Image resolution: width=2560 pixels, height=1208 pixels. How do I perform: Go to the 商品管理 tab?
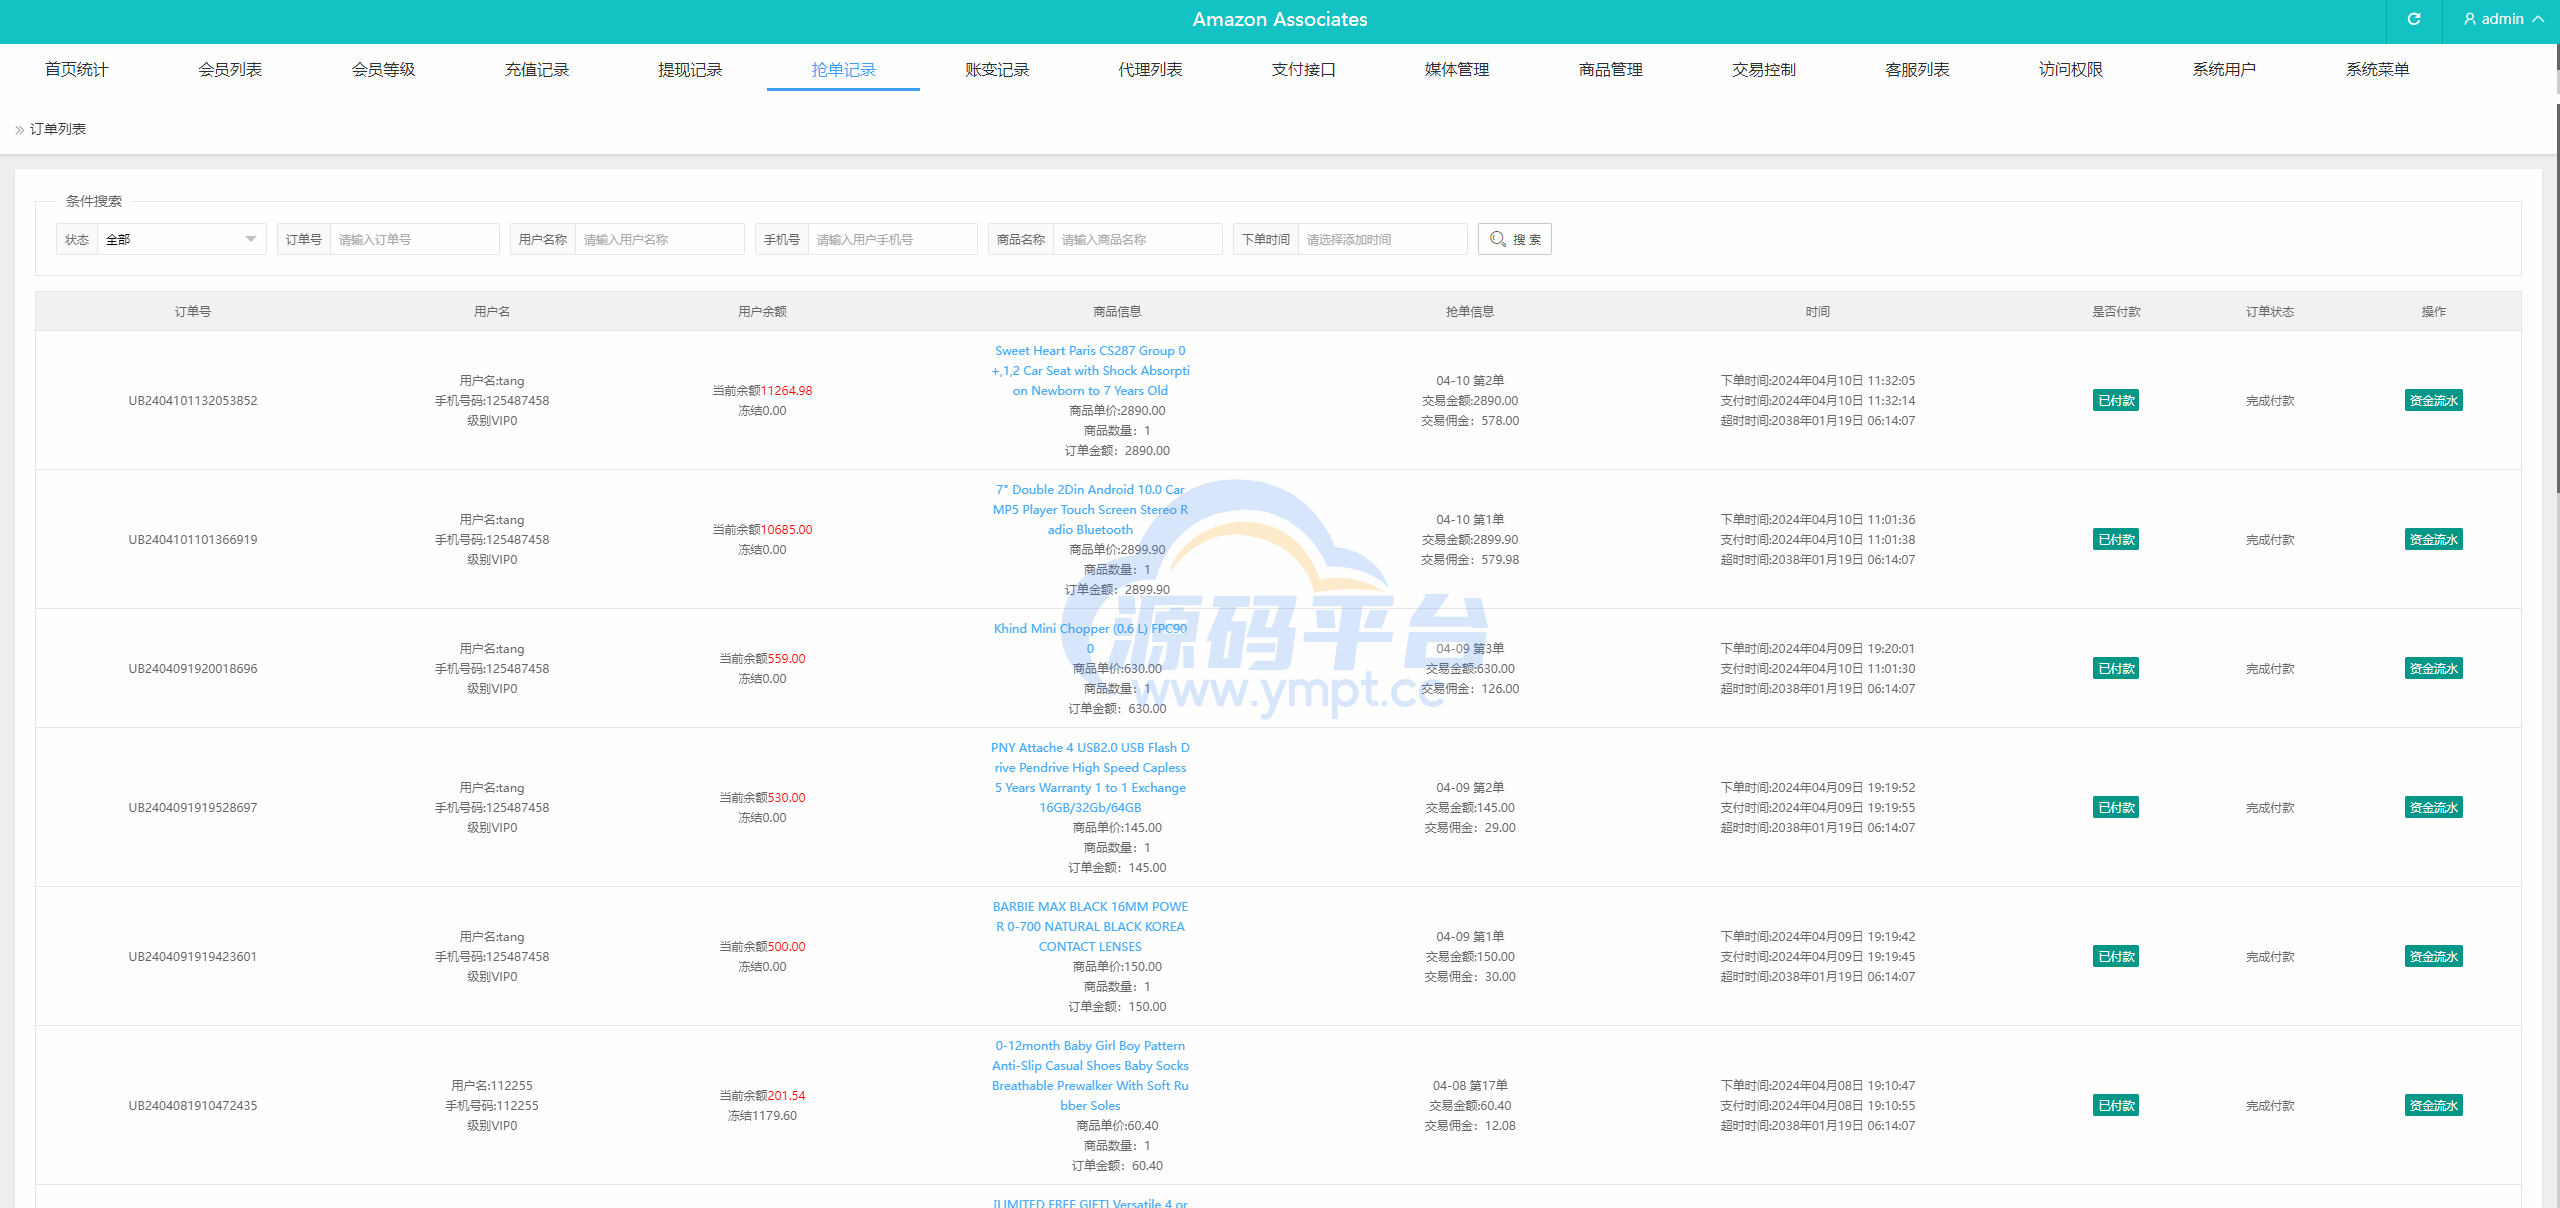coord(1611,69)
